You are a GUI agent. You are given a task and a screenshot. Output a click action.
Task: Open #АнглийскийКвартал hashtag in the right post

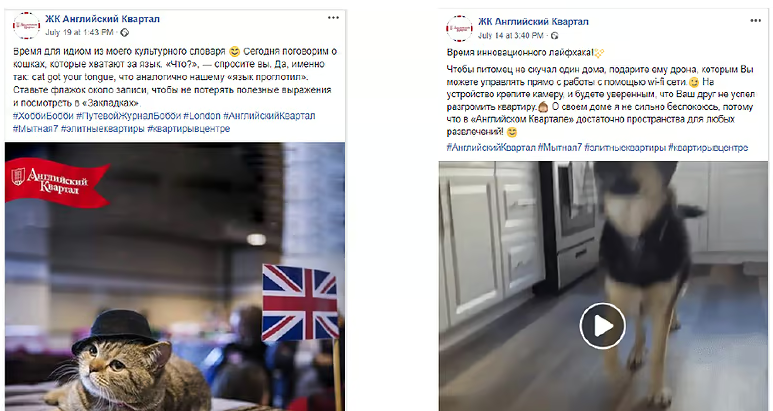(491, 147)
